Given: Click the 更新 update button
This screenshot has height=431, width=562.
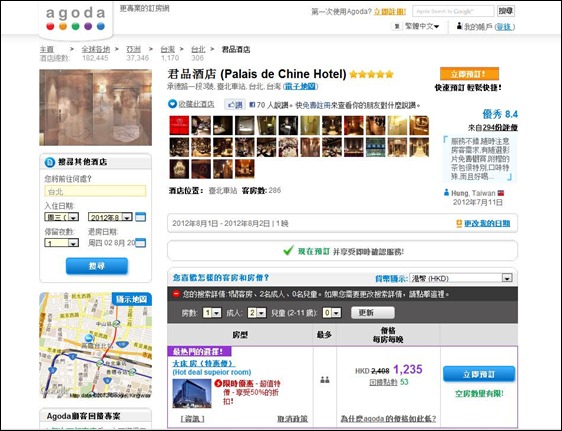Looking at the screenshot, I should (373, 313).
